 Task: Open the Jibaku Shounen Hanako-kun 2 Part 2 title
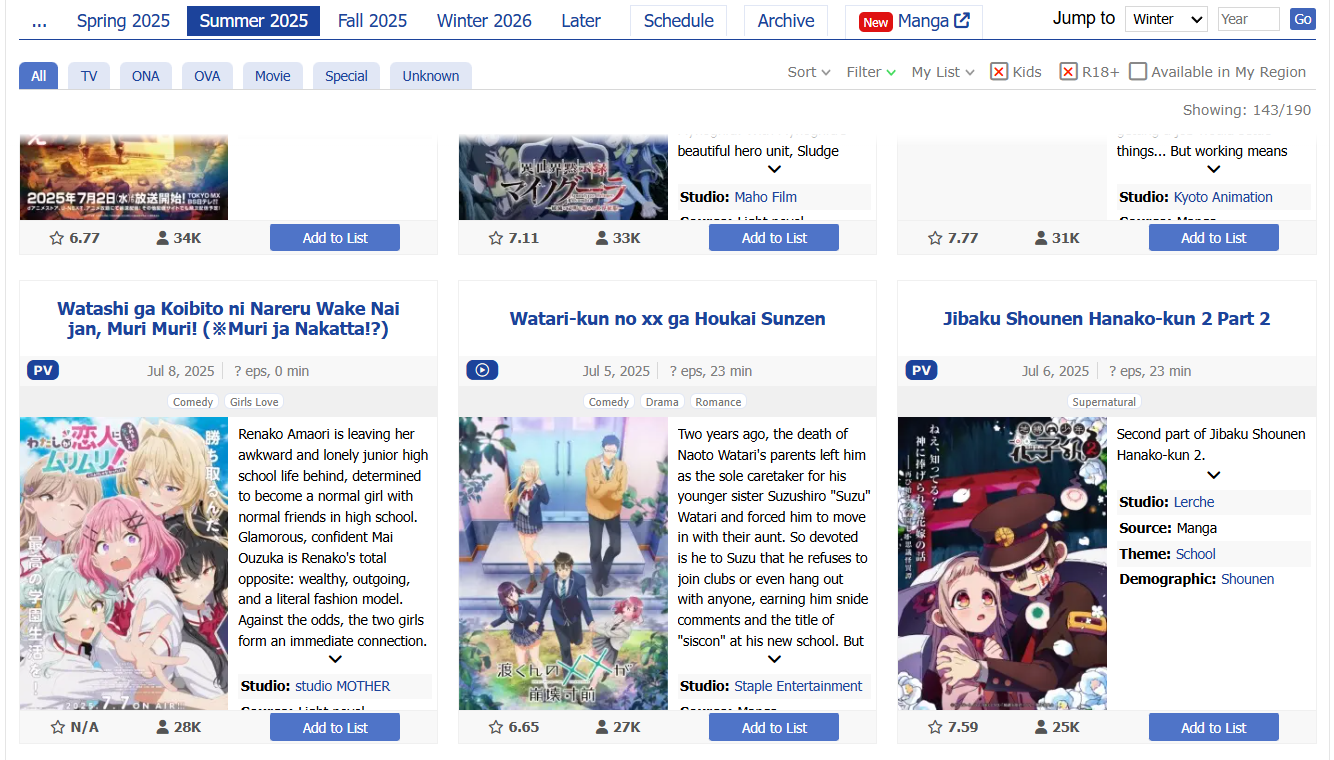point(1107,319)
